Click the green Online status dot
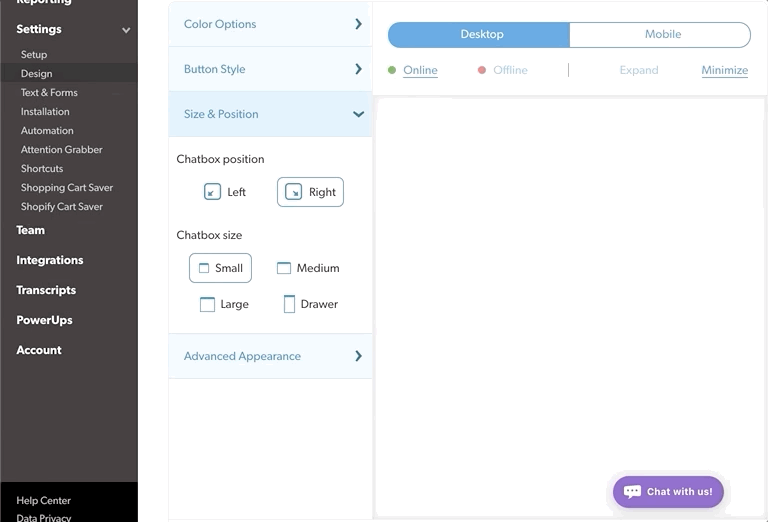The height and width of the screenshot is (522, 768). pos(392,70)
